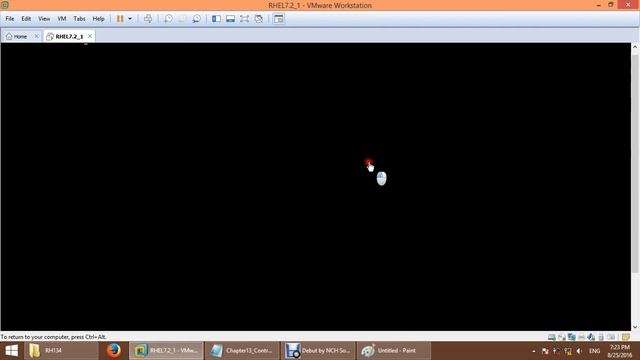The height and width of the screenshot is (360, 640).
Task: Close the Home tab
Action: point(36,36)
